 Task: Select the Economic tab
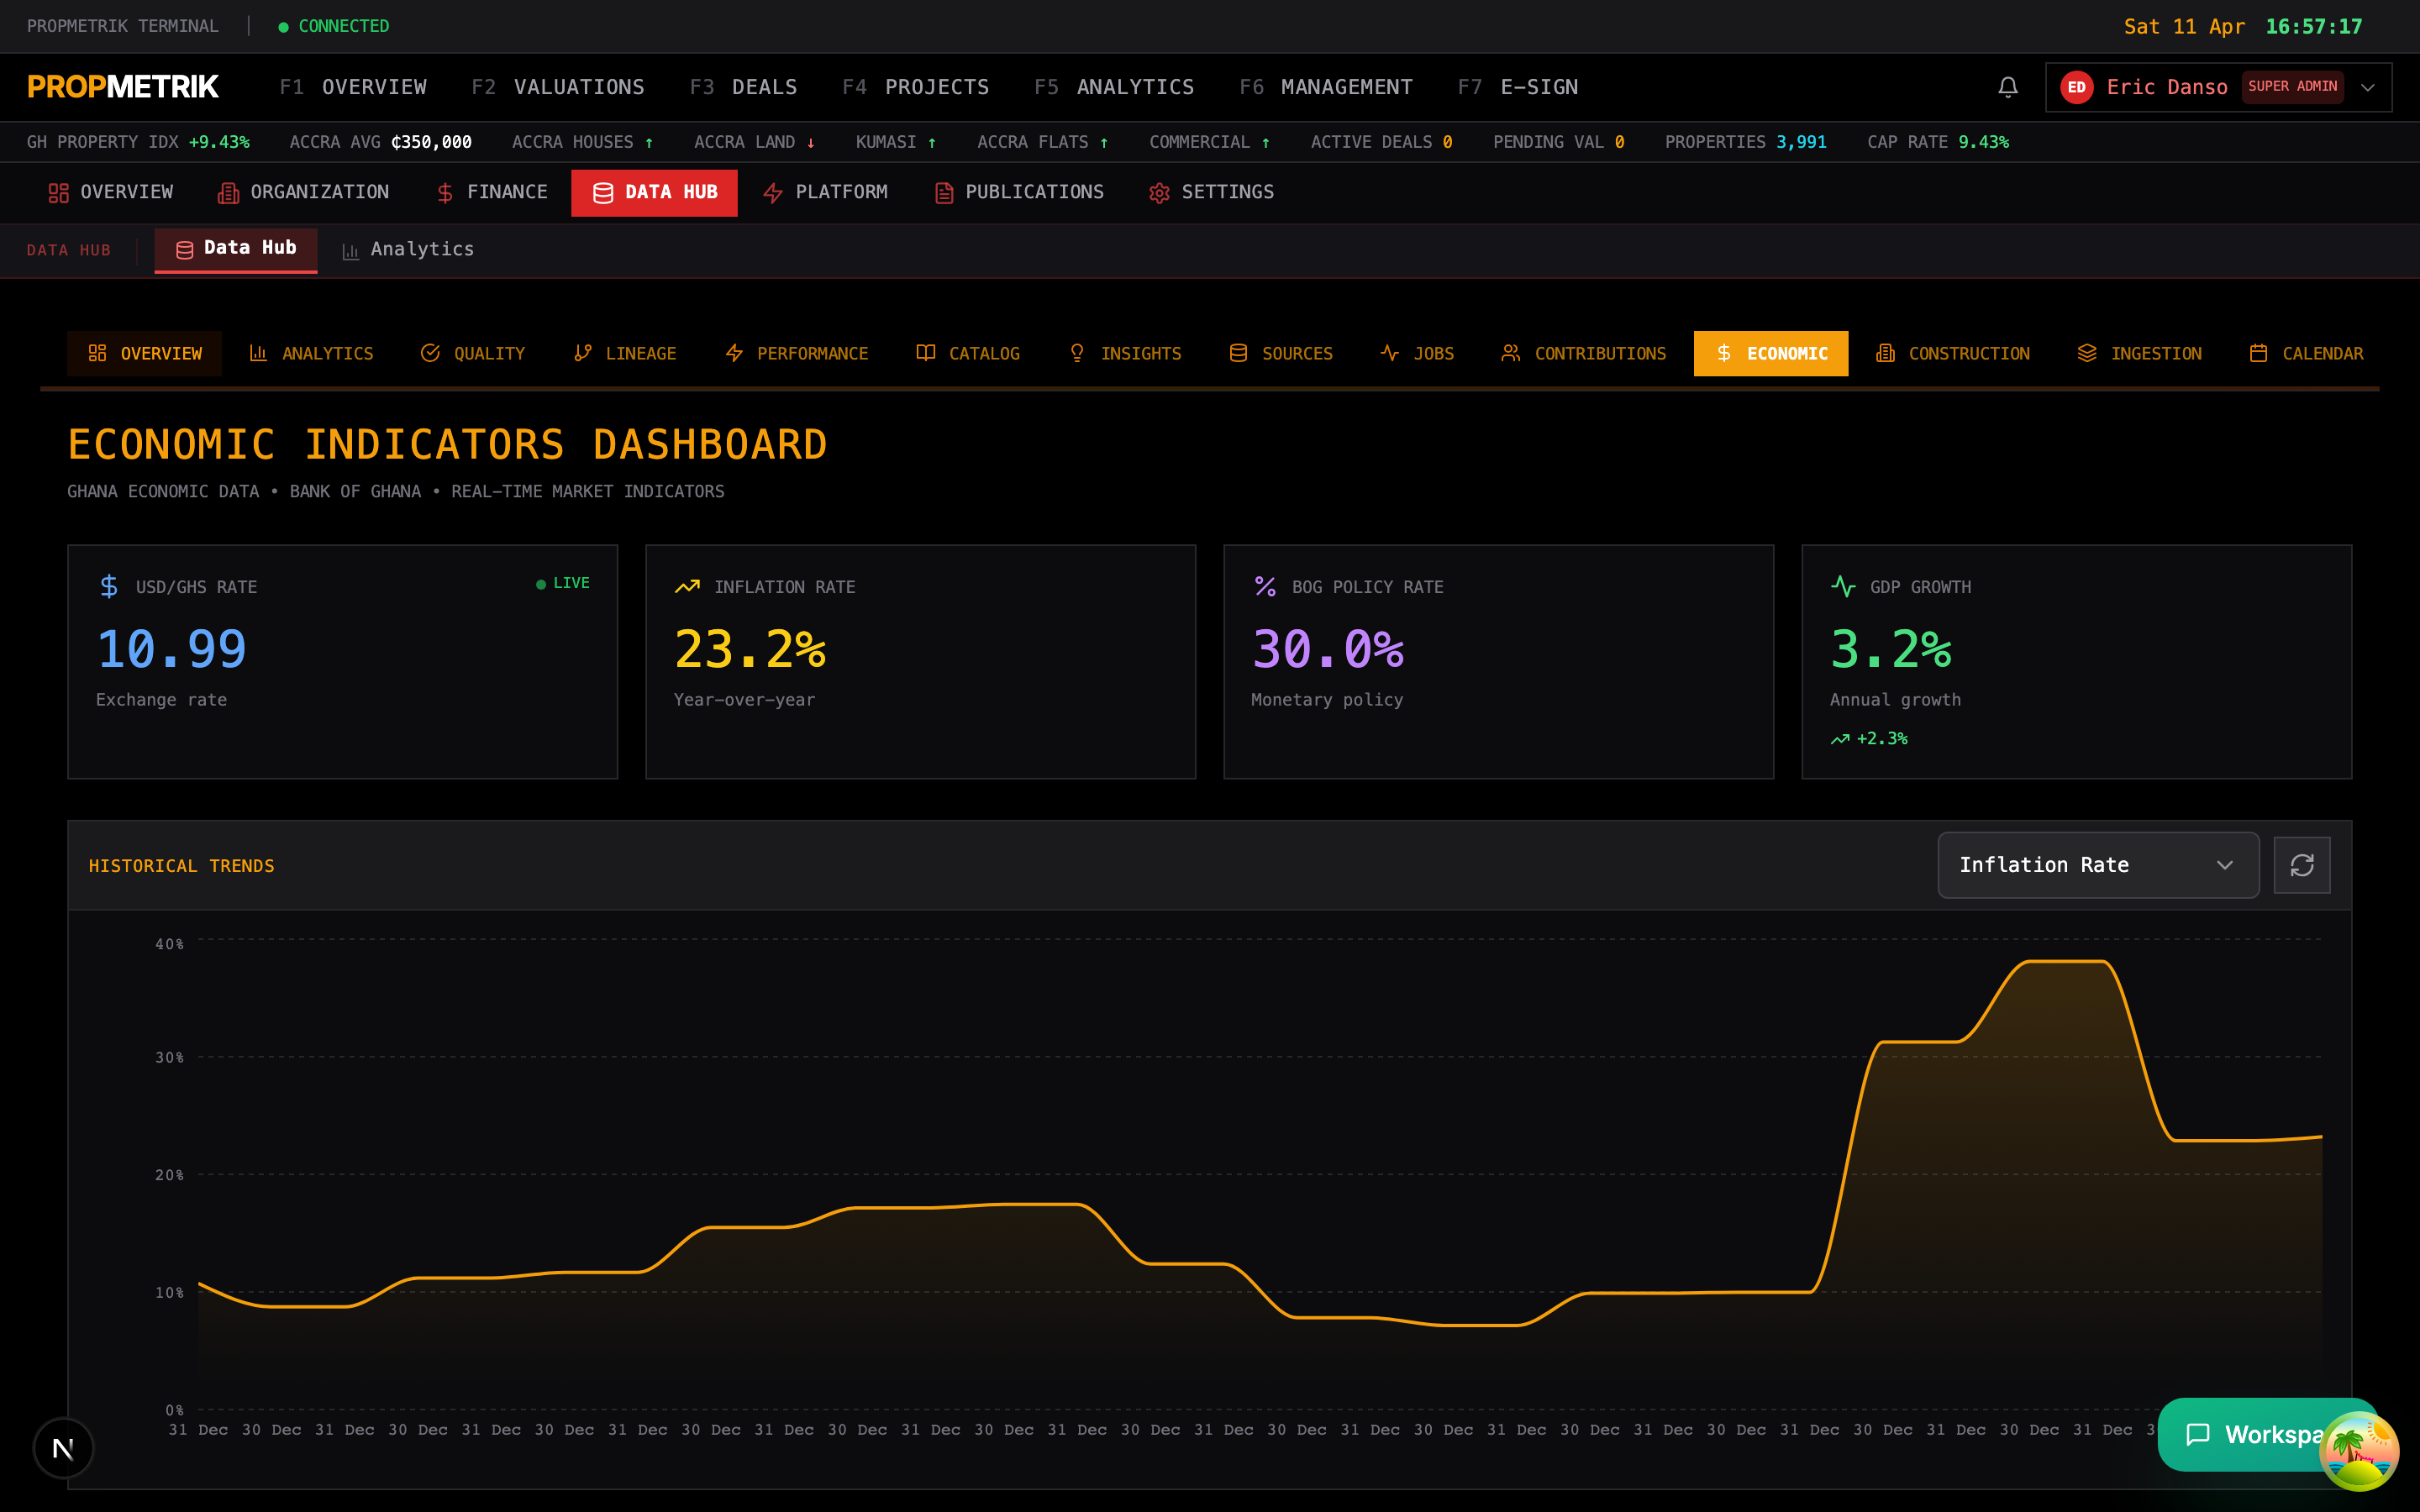(x=1771, y=353)
